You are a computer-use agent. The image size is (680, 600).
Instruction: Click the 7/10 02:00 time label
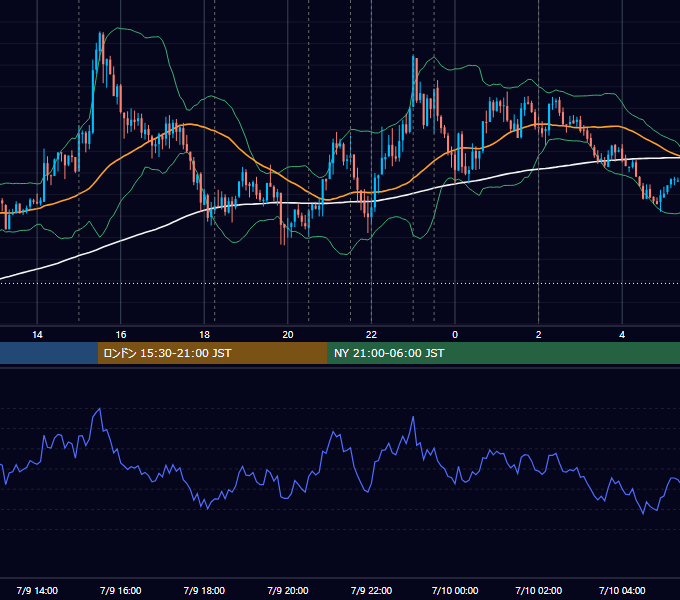[539, 590]
